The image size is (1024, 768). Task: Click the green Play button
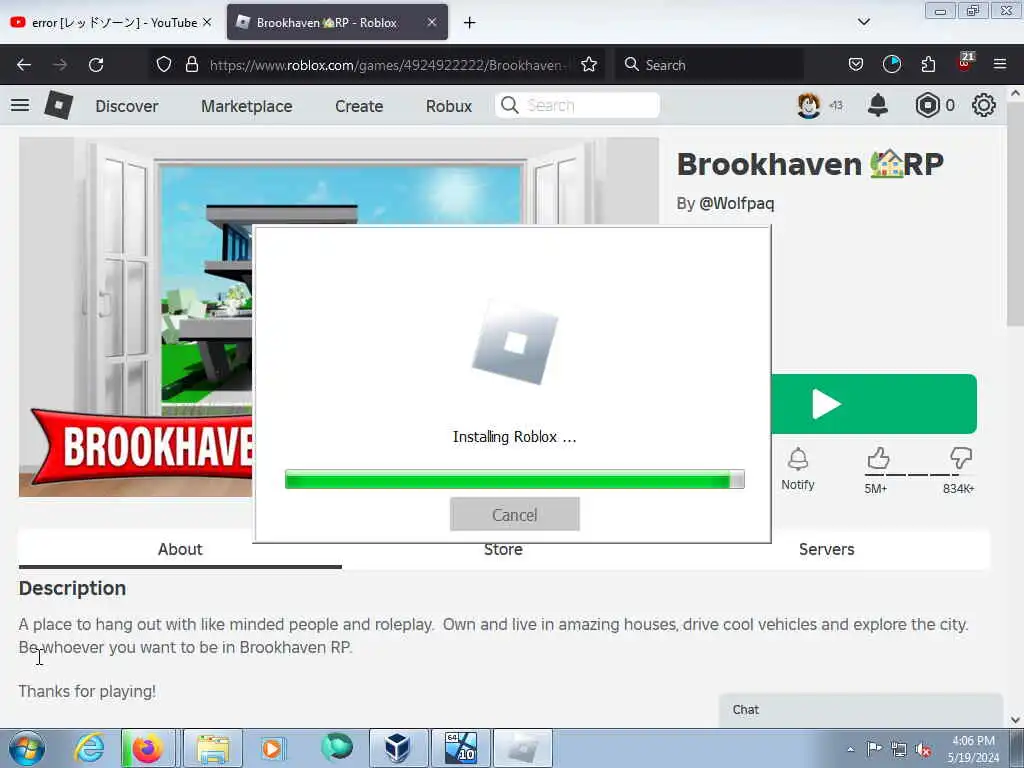click(x=874, y=404)
